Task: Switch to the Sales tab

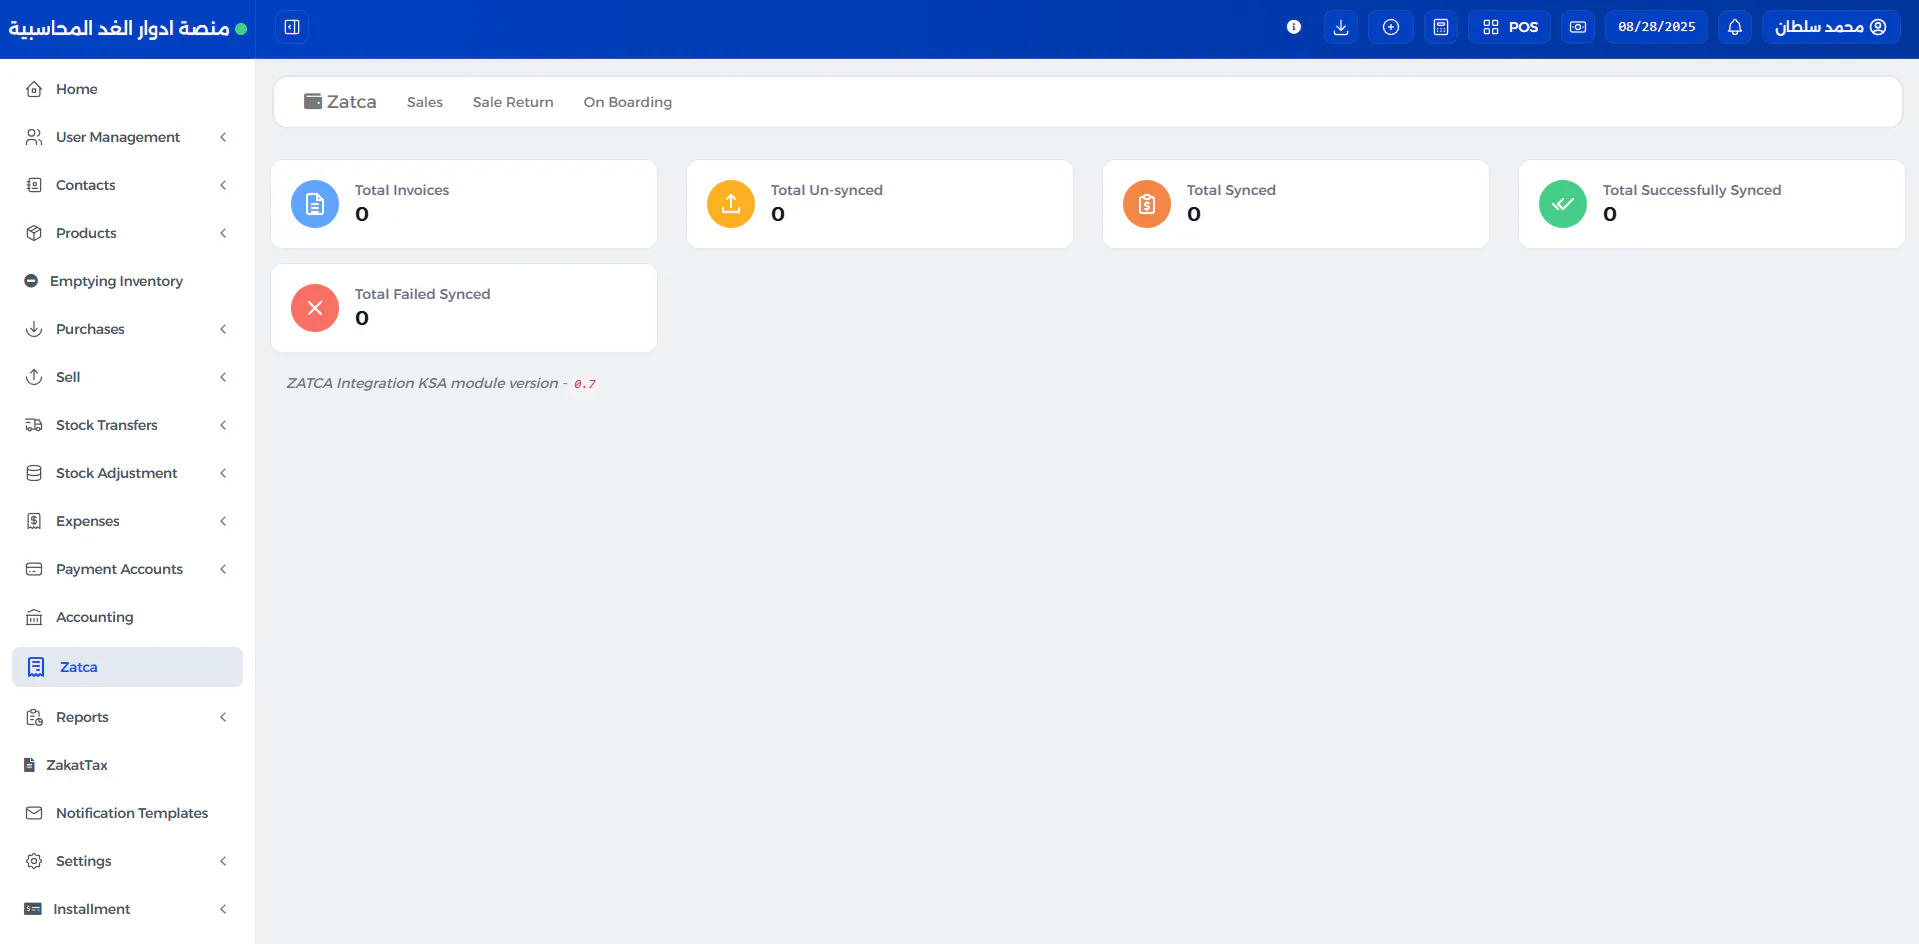Action: tap(425, 102)
